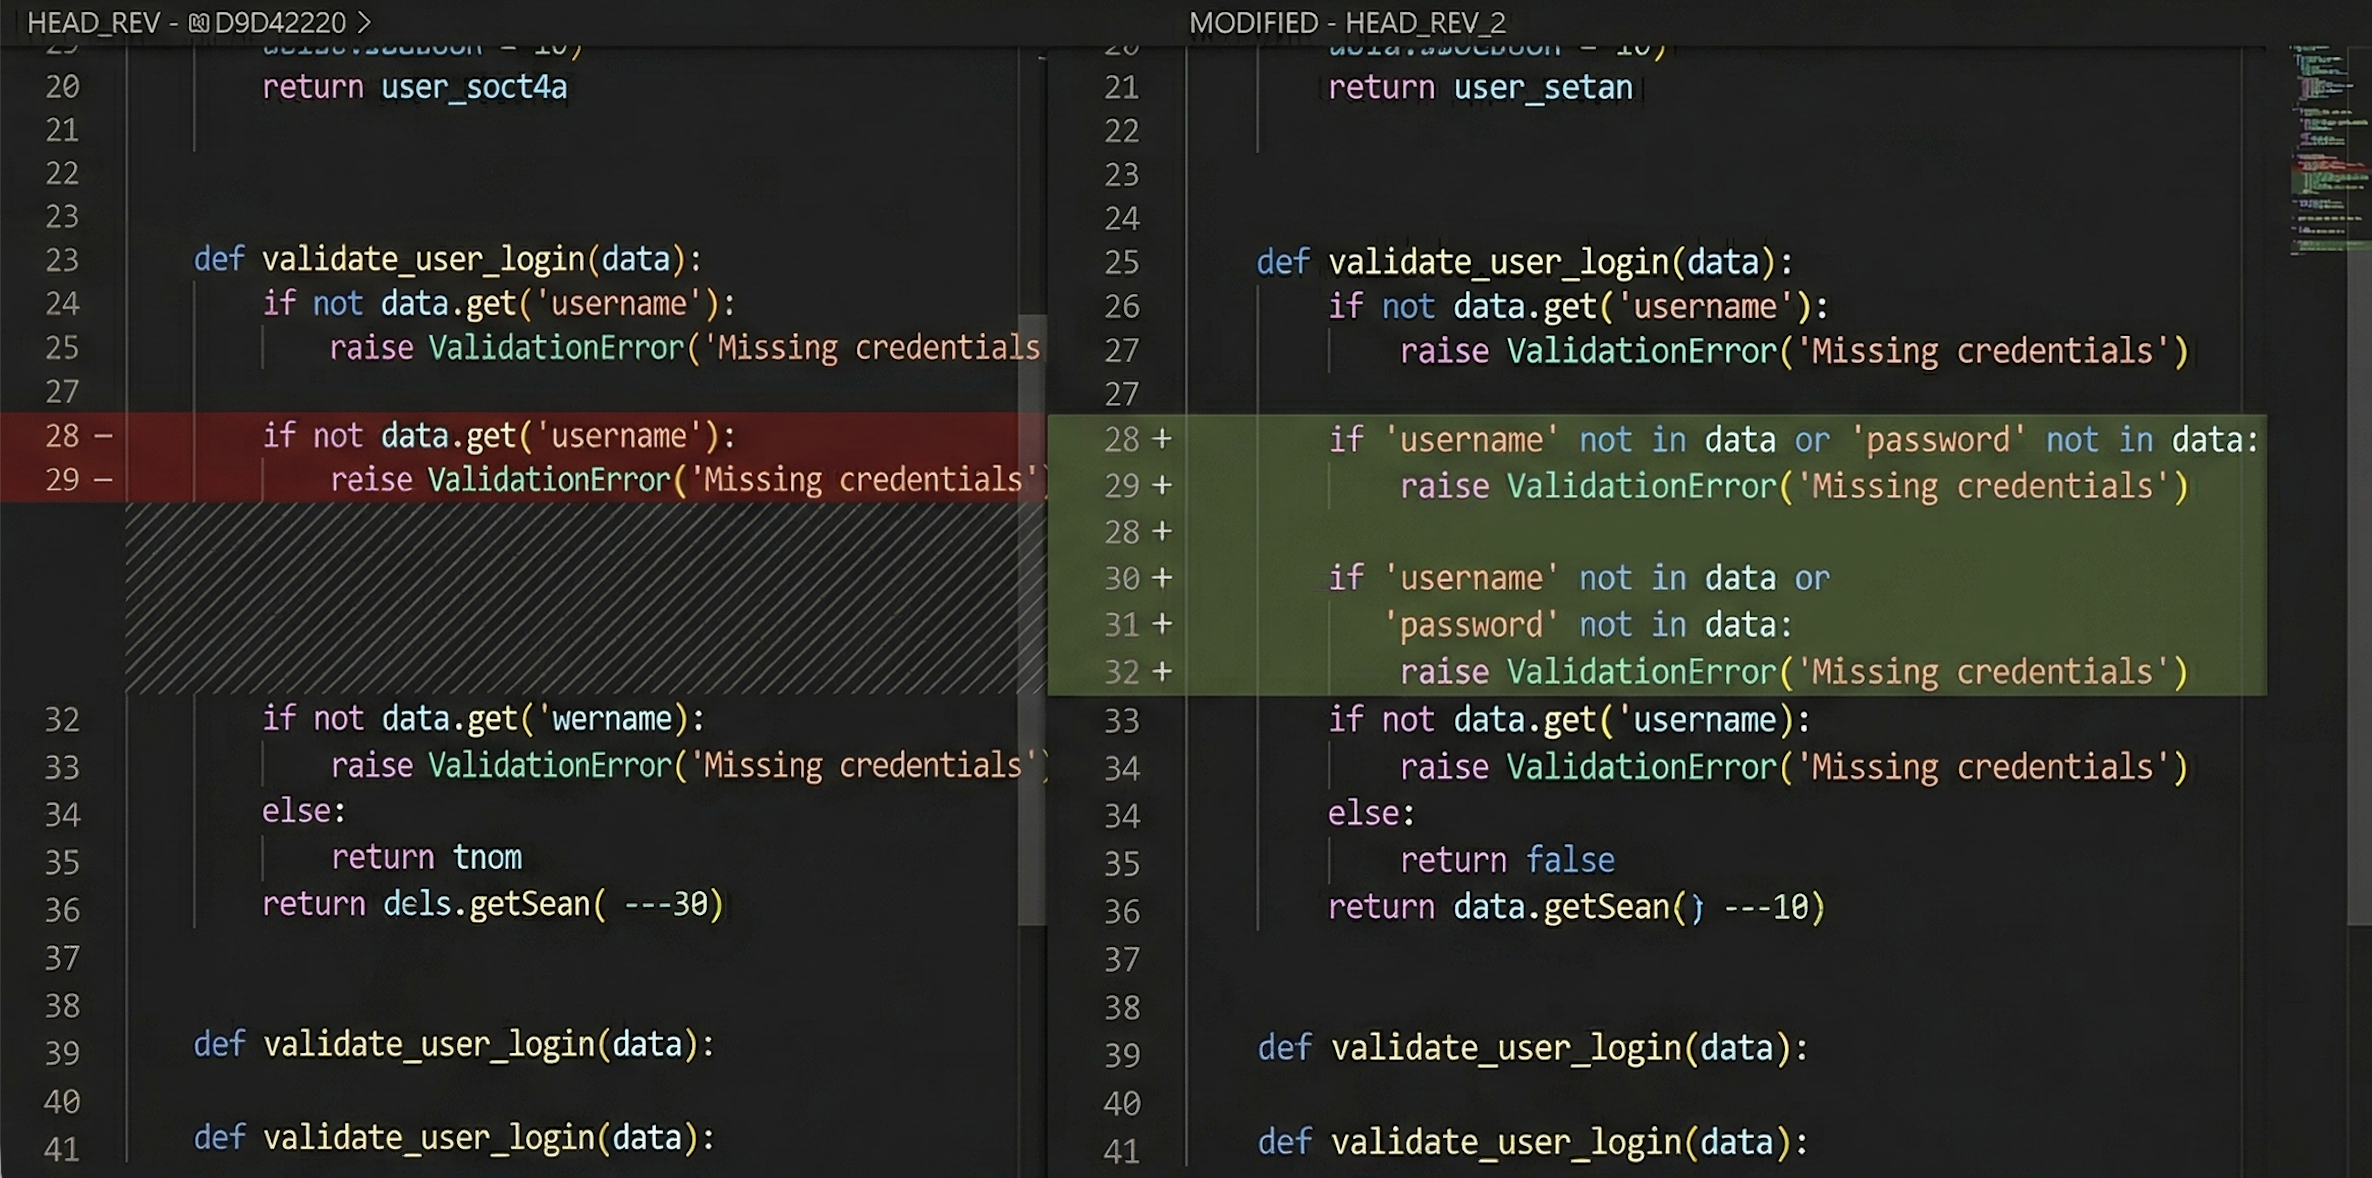Click 'return data.getSean() ---10)' line
Screen dimensions: 2372x1178
[1576, 907]
